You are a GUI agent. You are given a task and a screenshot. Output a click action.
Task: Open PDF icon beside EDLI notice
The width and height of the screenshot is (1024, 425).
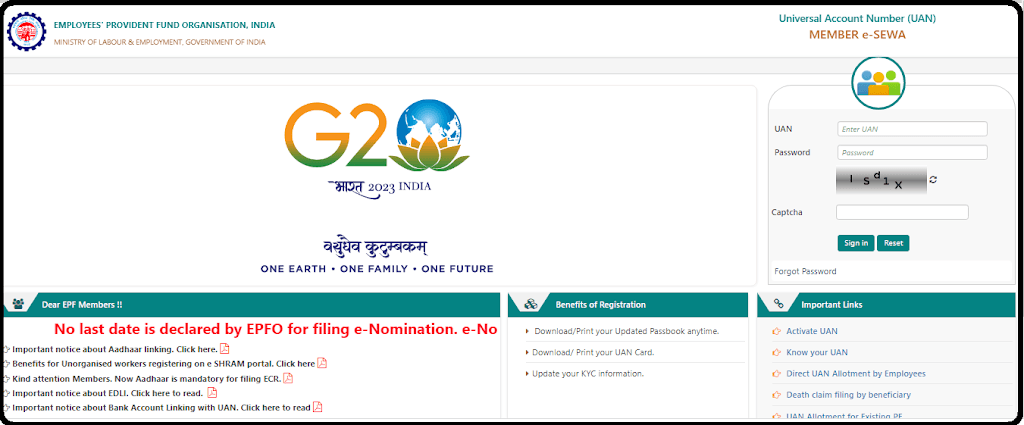click(212, 392)
